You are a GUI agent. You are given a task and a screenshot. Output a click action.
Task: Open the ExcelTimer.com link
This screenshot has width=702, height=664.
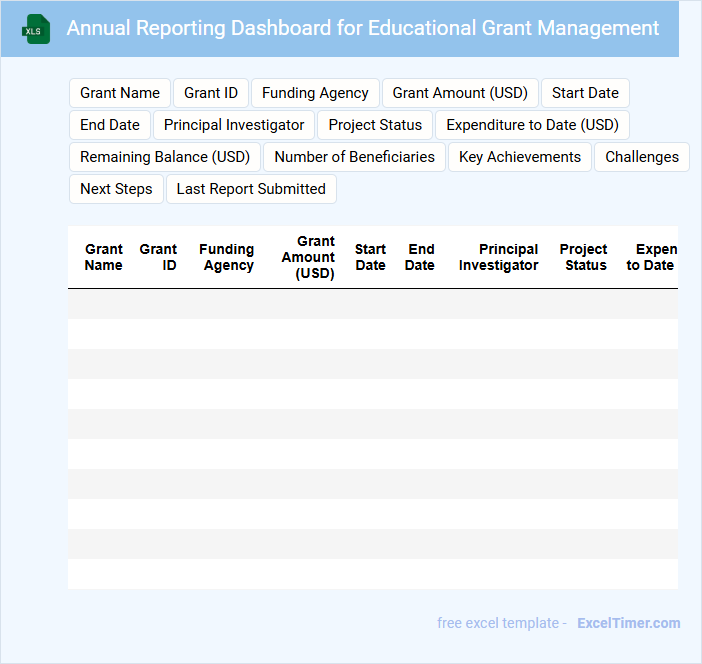628,623
